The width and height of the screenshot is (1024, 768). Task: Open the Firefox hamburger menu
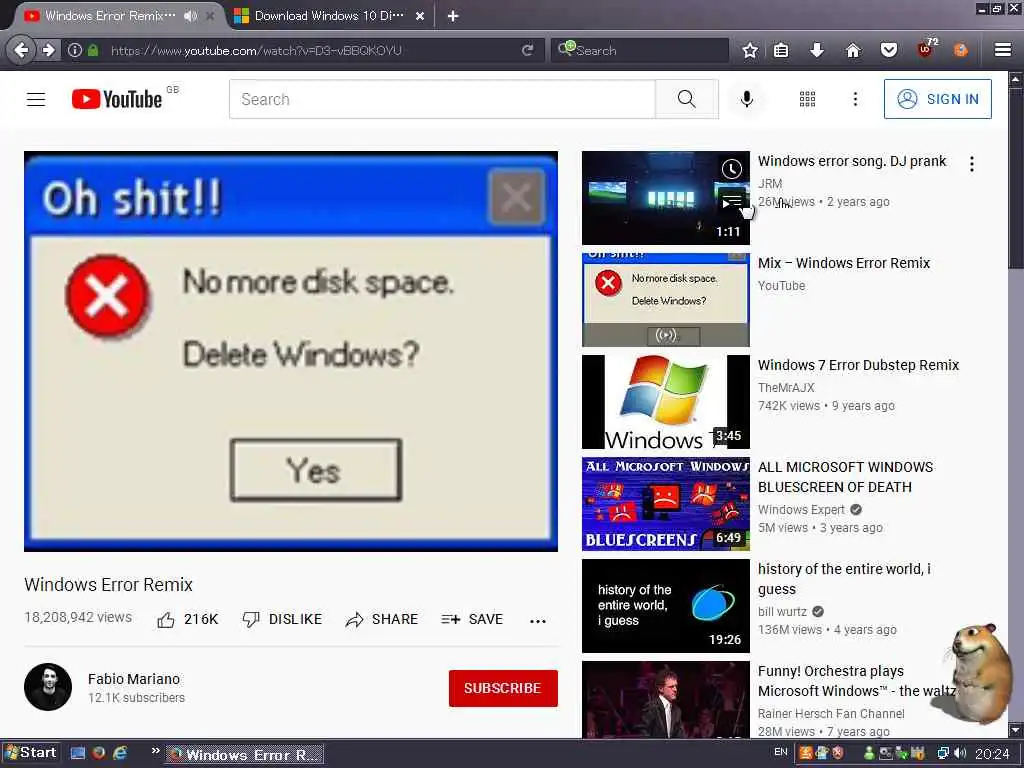(x=1003, y=50)
